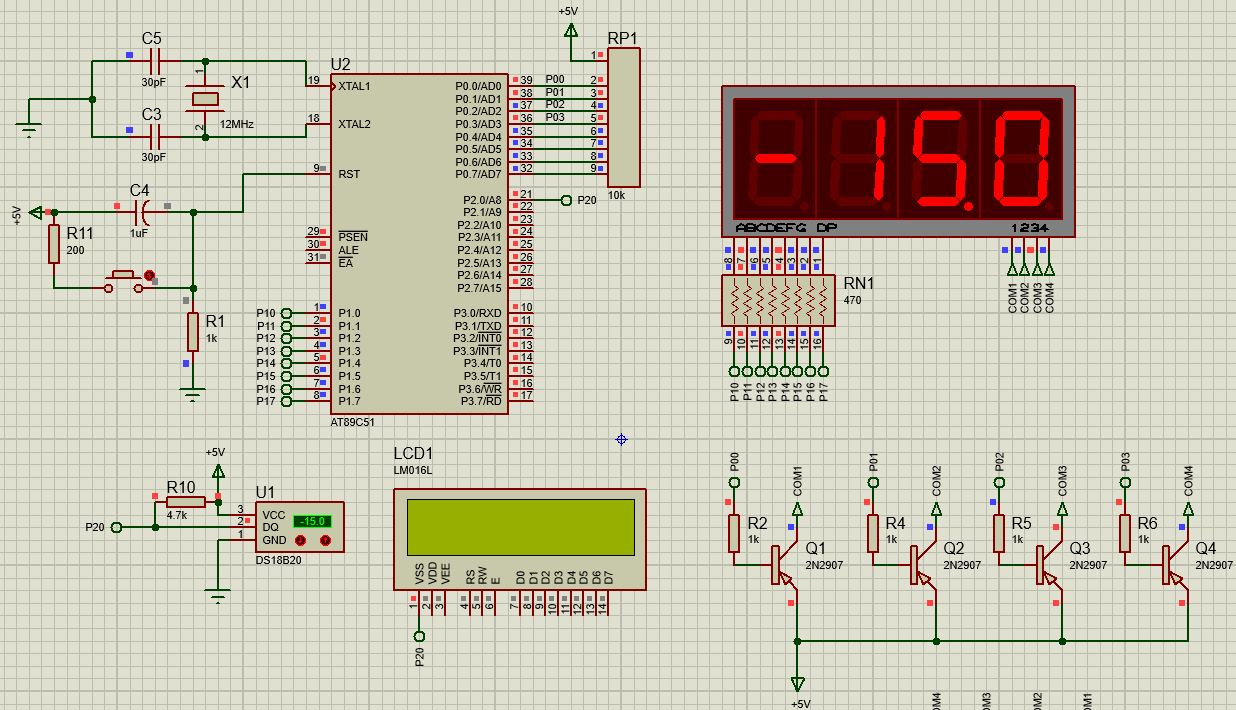Click the LM016L part name label
Image resolution: width=1236 pixels, height=710 pixels.
point(413,470)
